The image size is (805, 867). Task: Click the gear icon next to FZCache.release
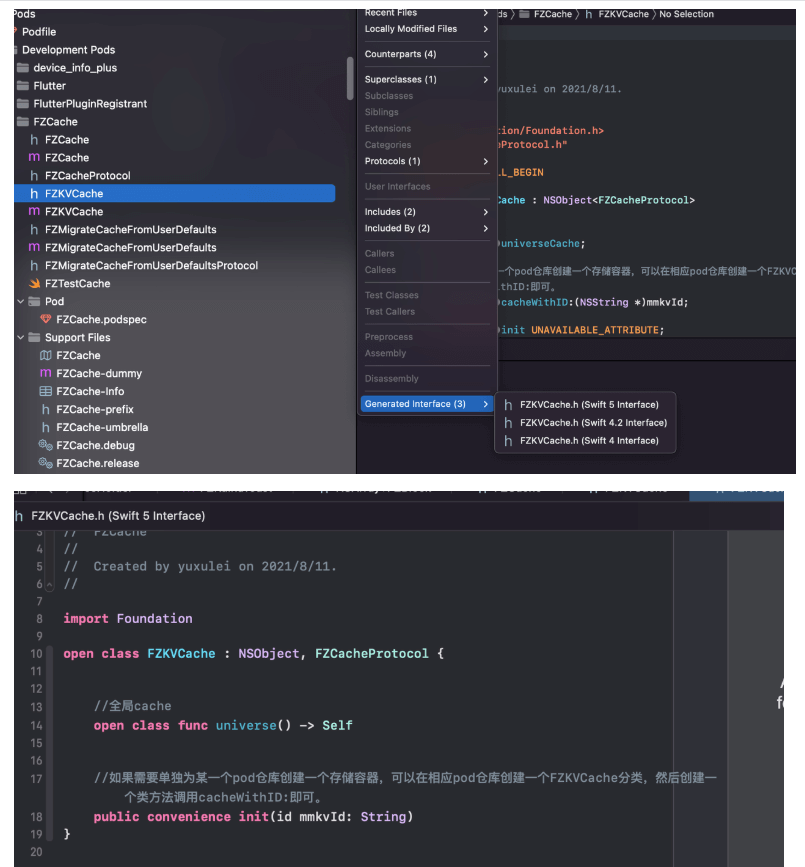pyautogui.click(x=45, y=464)
